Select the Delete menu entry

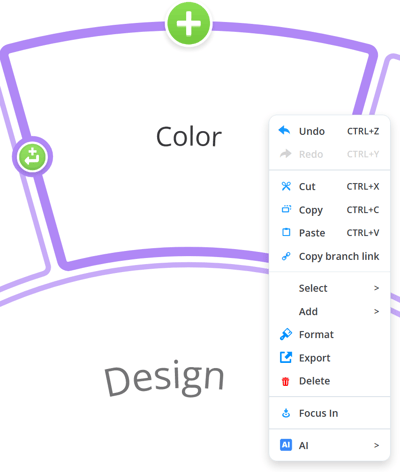329,381
